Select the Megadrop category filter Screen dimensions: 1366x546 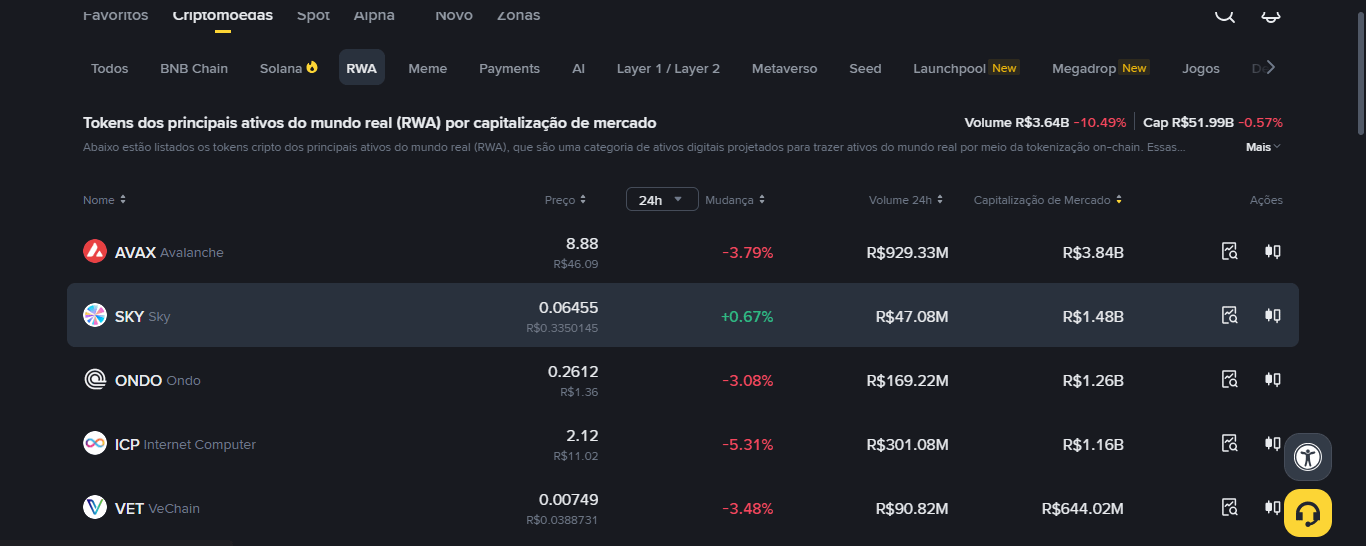[1100, 68]
